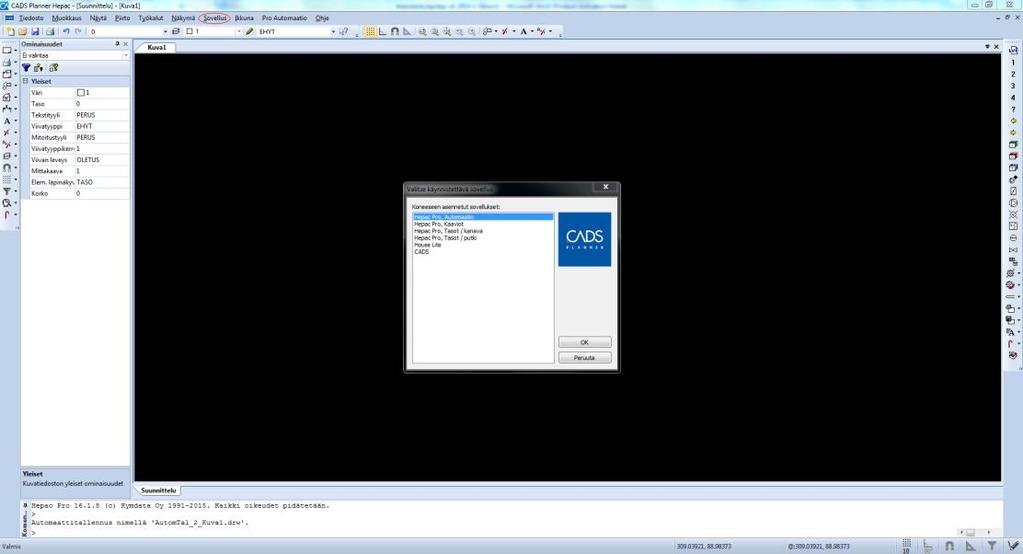Viewport: 1023px width, 554px height.
Task: Toggle magnet snap in the status bar
Action: [949, 546]
